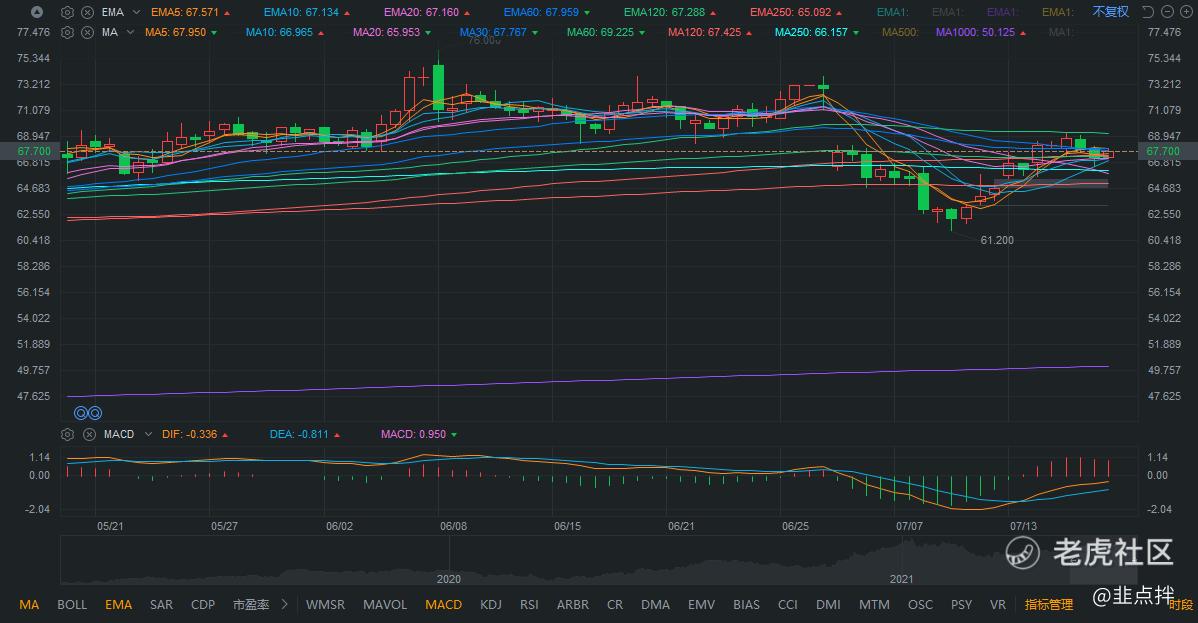Toggle the SAR indicator
This screenshot has width=1198, height=623.
click(x=161, y=605)
